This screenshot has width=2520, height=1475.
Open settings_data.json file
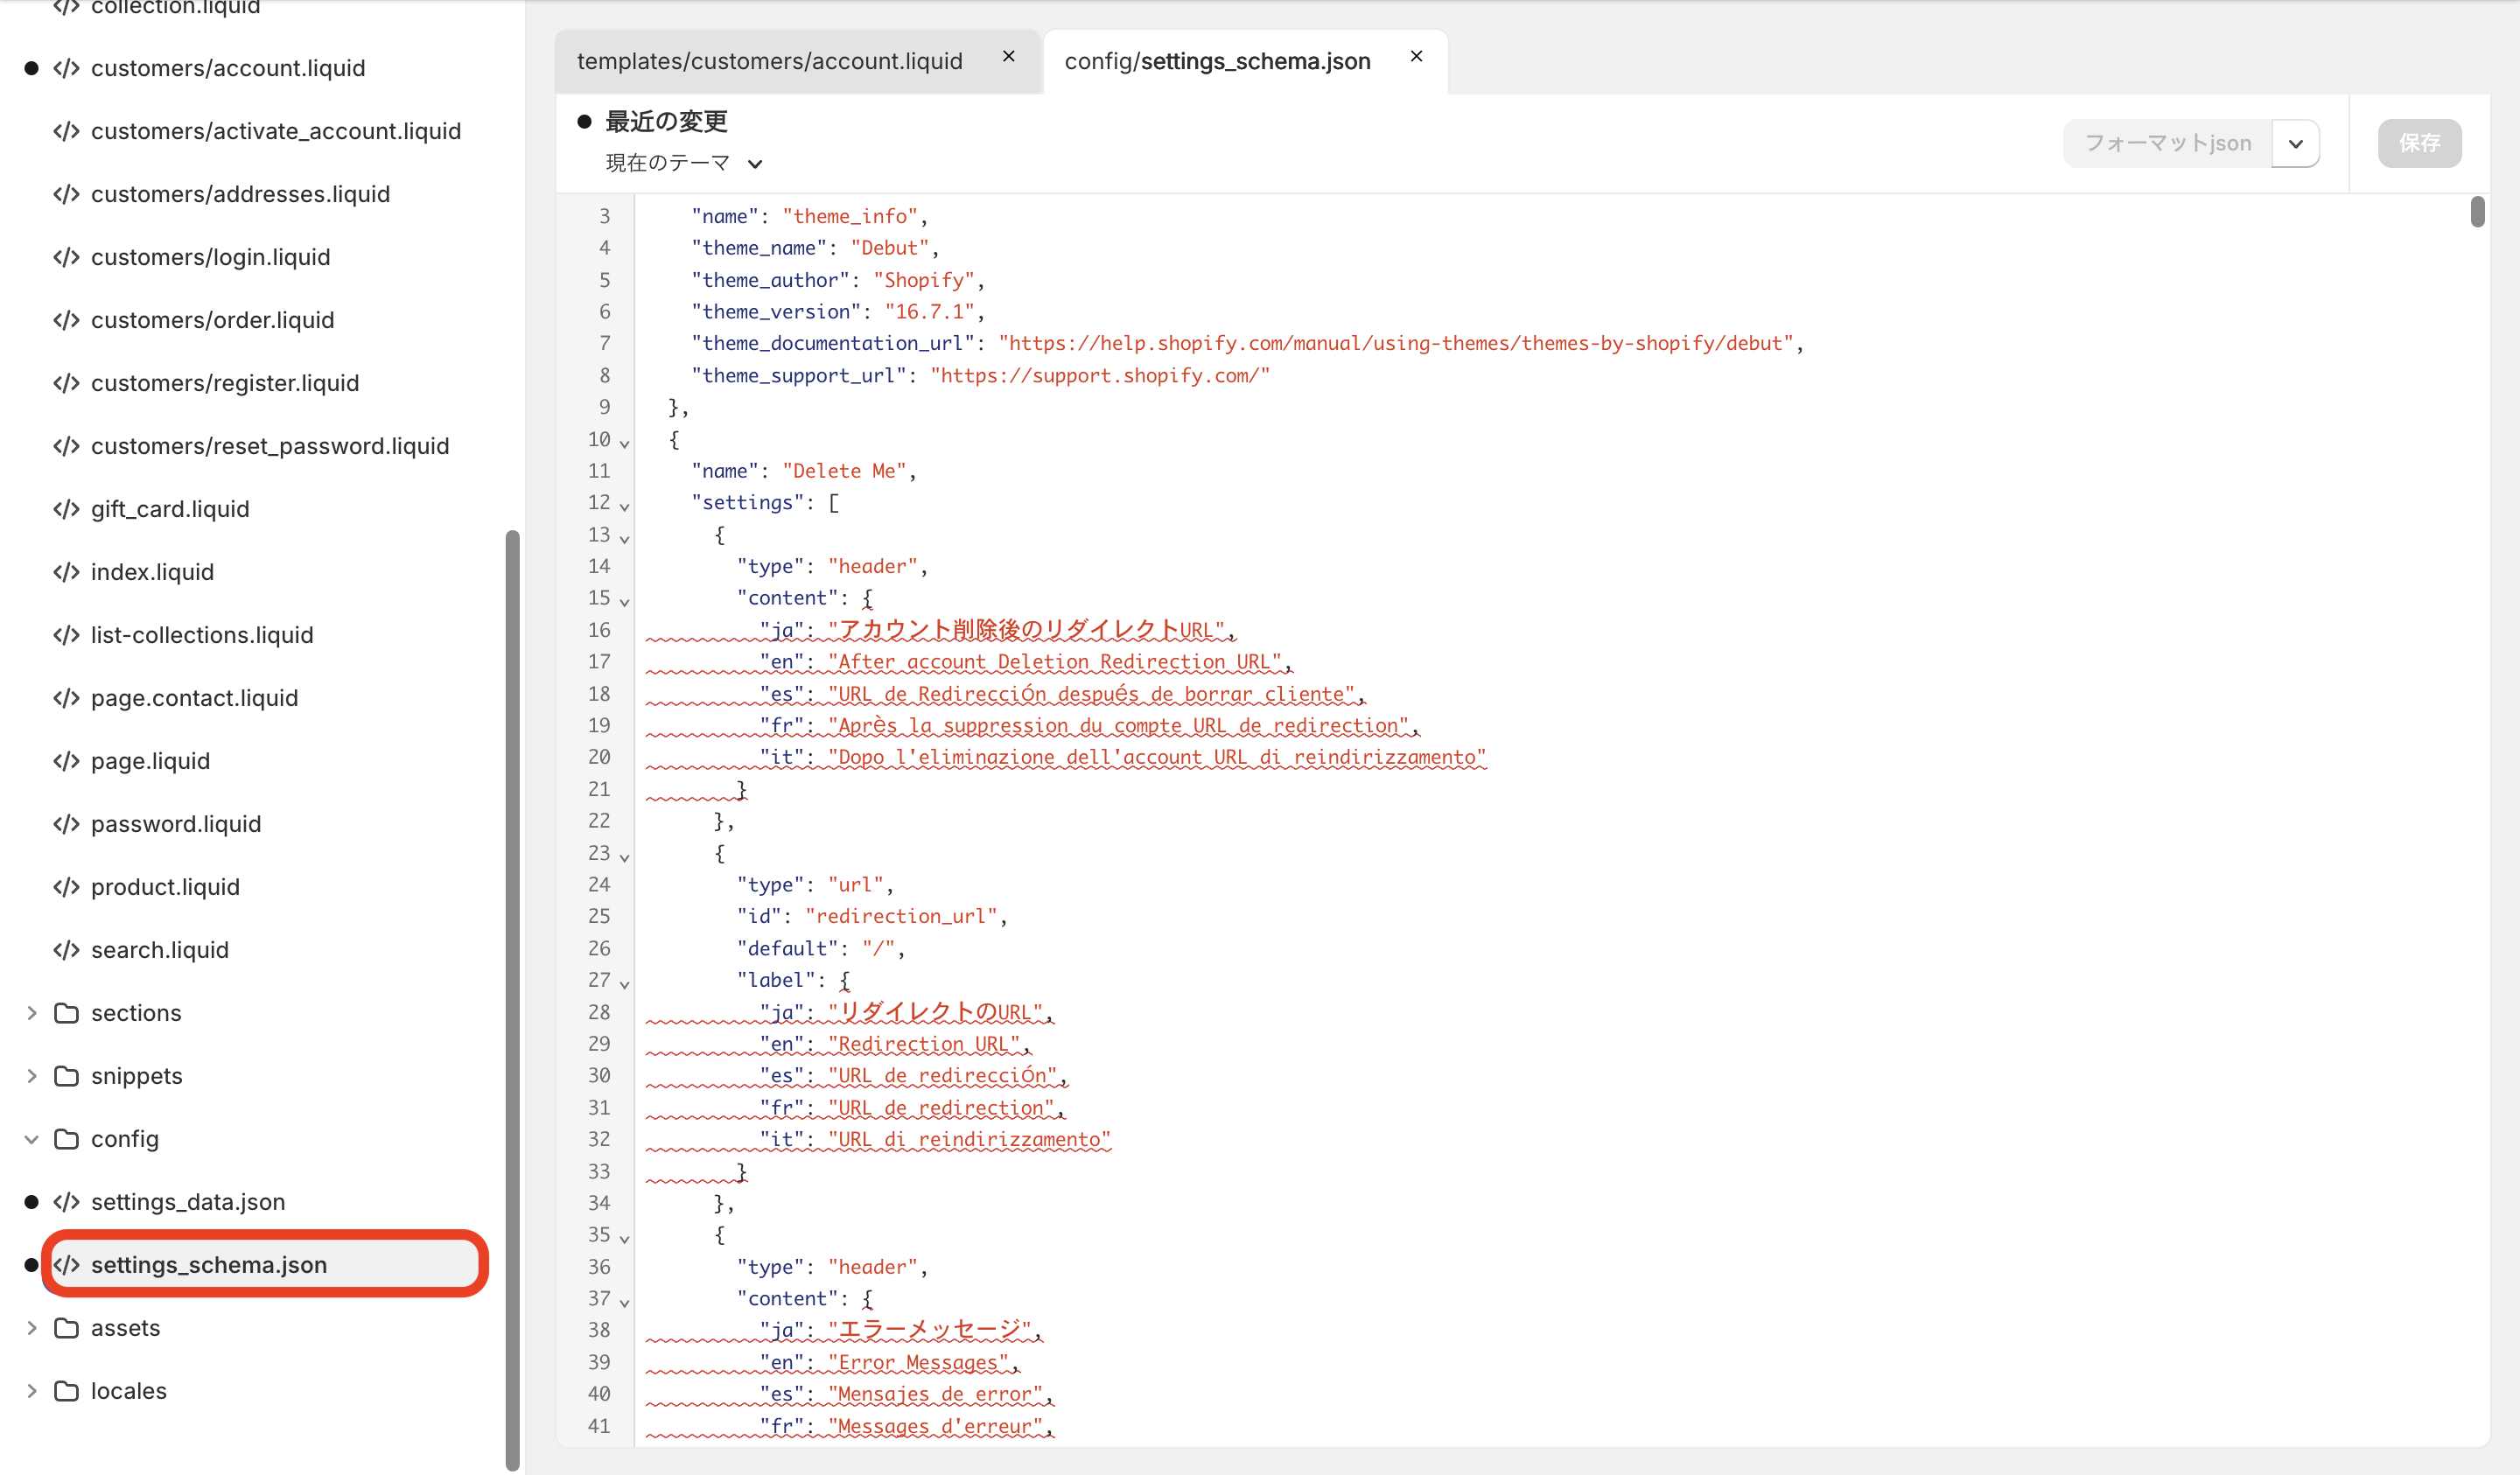point(188,1202)
